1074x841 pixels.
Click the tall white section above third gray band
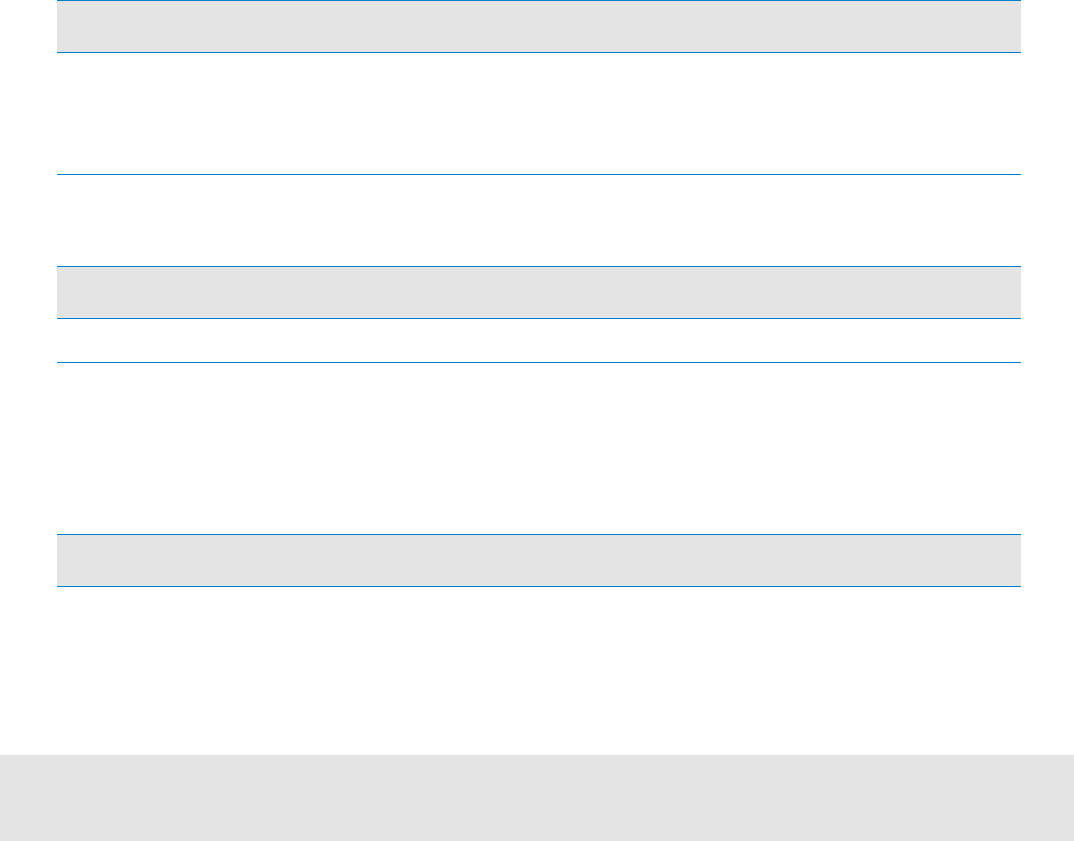(538, 448)
